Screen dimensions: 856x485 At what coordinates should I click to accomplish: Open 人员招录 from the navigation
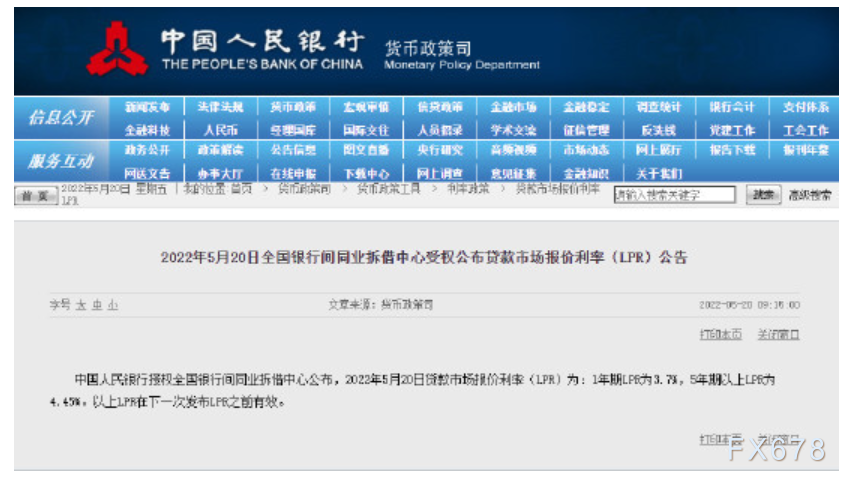(x=440, y=131)
